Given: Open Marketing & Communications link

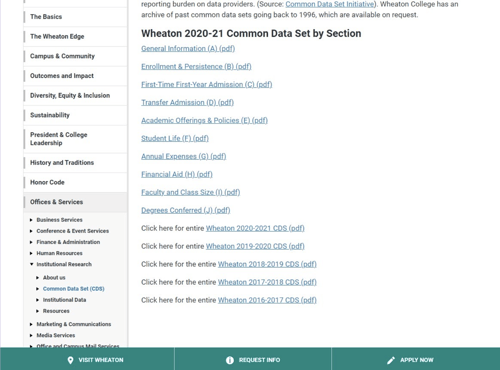Looking at the screenshot, I should pos(74,324).
